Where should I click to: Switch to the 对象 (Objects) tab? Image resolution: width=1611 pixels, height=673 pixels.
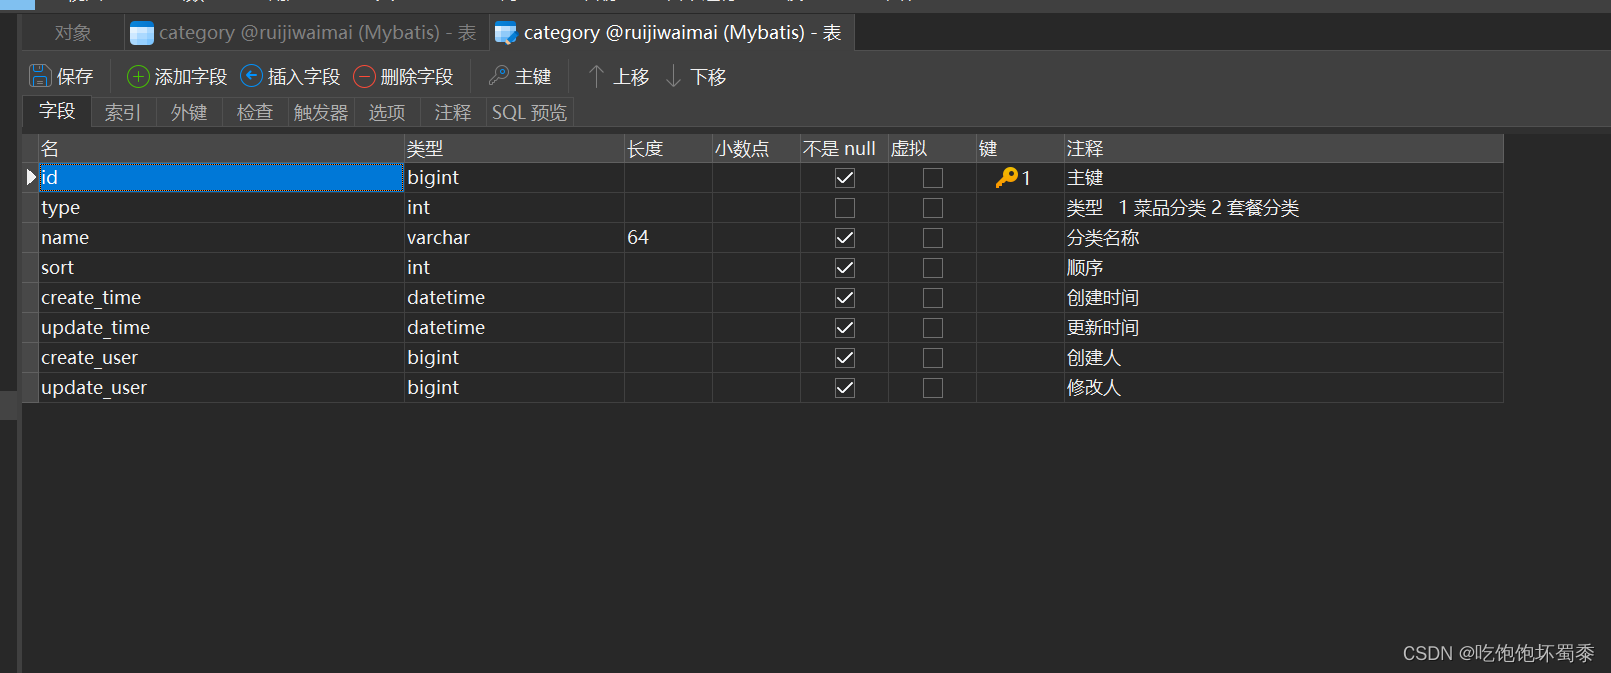click(73, 33)
